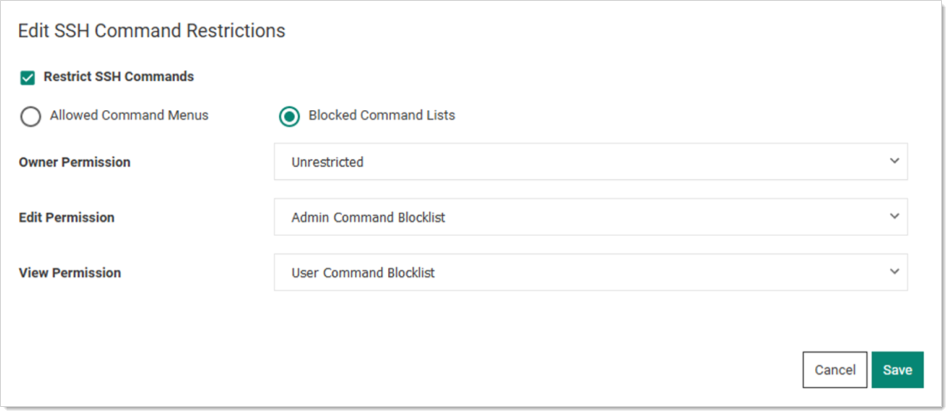
Task: Click the Edit SSH Command Restrictions title
Action: click(x=151, y=31)
